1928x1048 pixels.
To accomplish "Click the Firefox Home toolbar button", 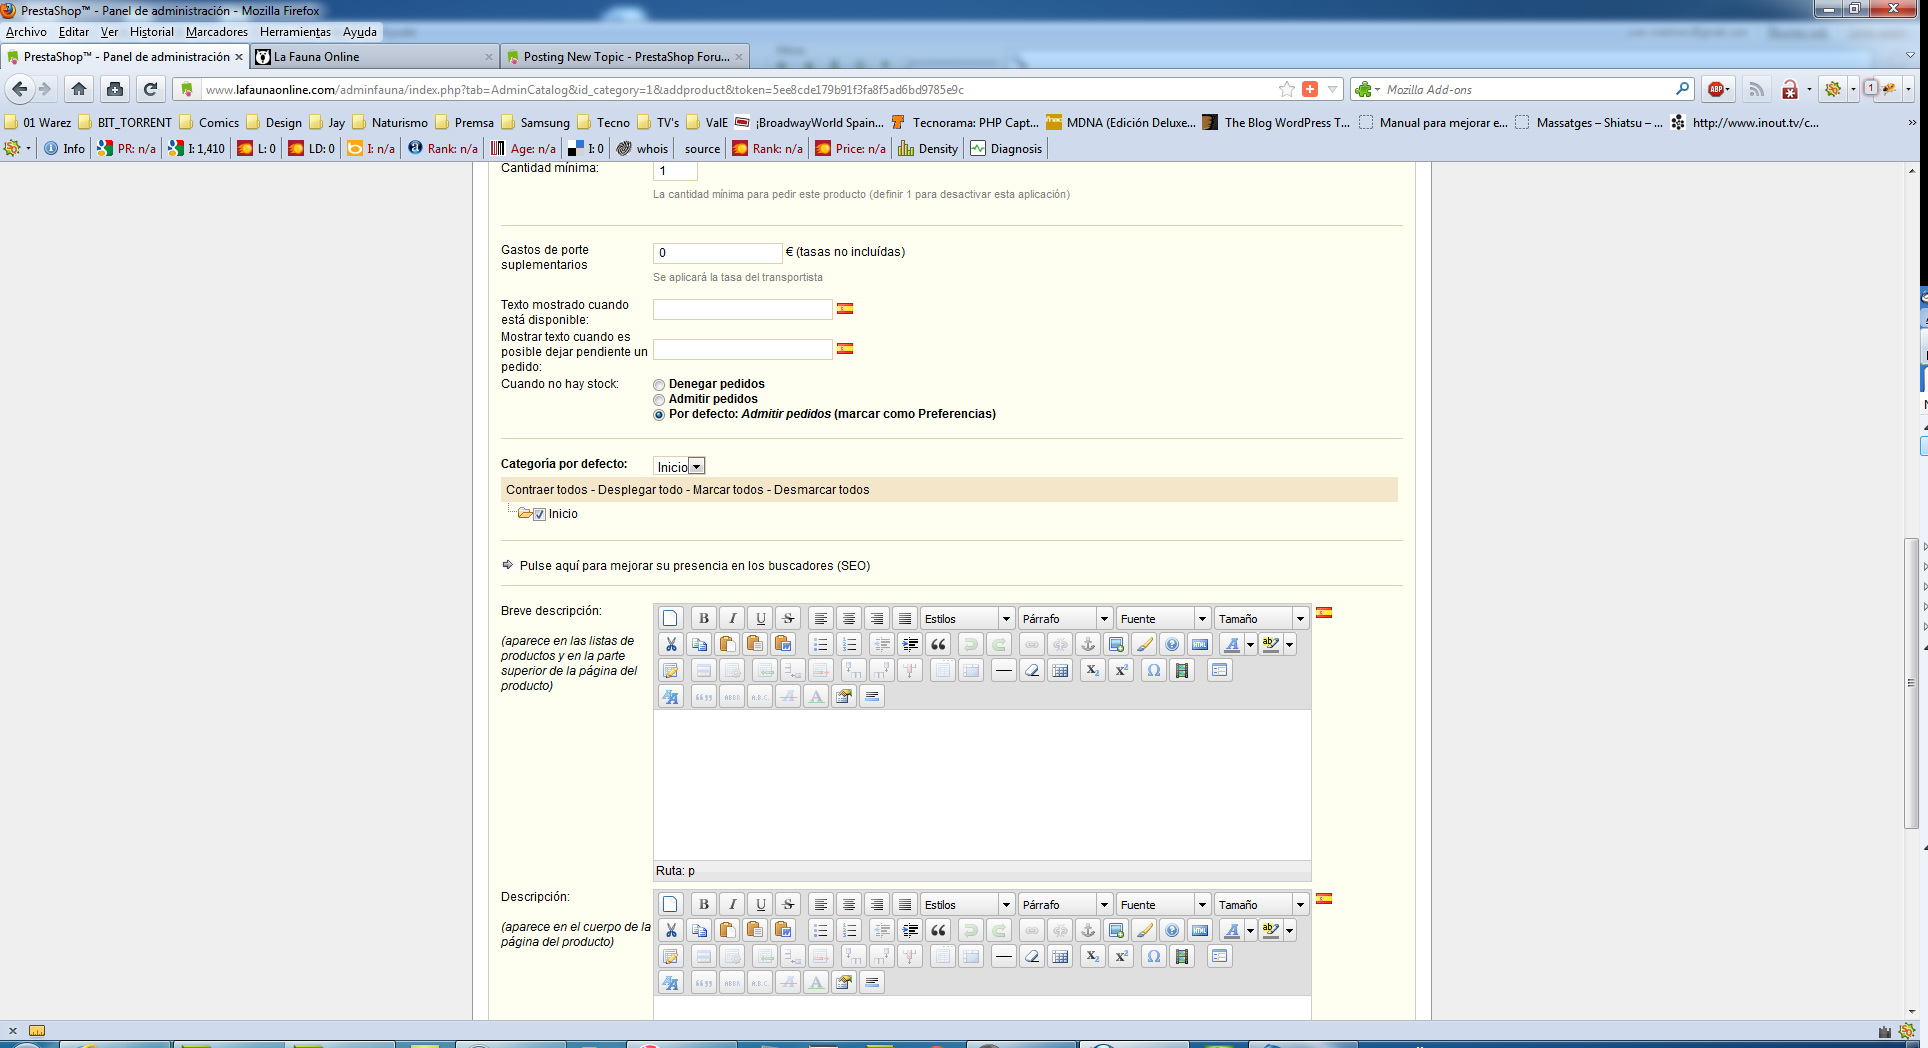I will [79, 89].
